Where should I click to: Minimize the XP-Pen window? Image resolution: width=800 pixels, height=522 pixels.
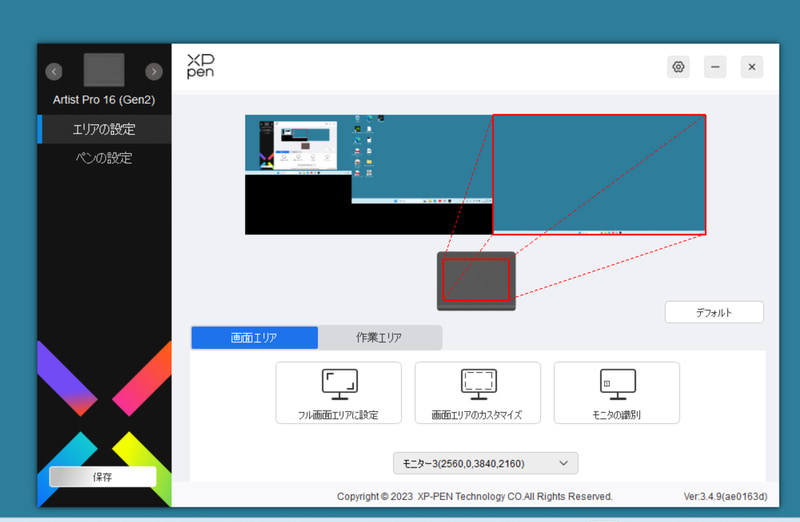[715, 67]
